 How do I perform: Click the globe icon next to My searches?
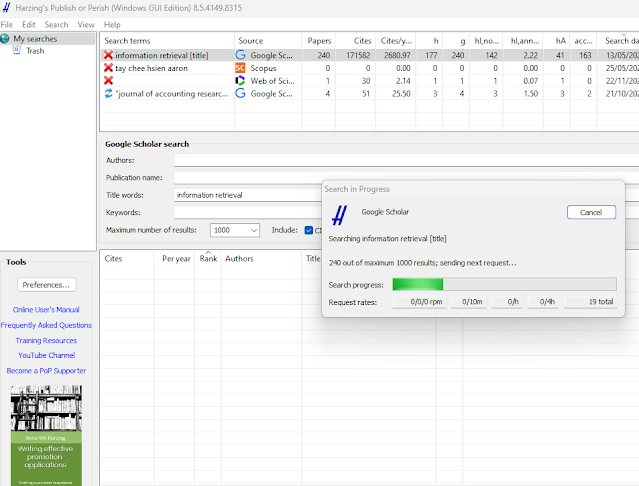tap(5, 39)
